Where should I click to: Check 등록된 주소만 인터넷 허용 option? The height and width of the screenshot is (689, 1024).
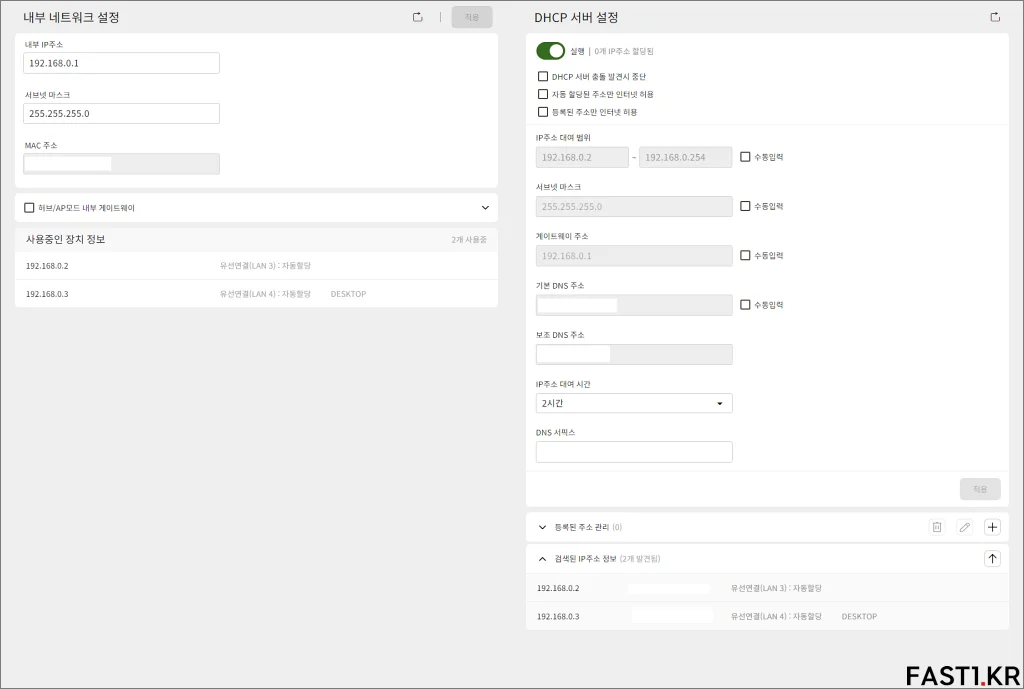543,112
